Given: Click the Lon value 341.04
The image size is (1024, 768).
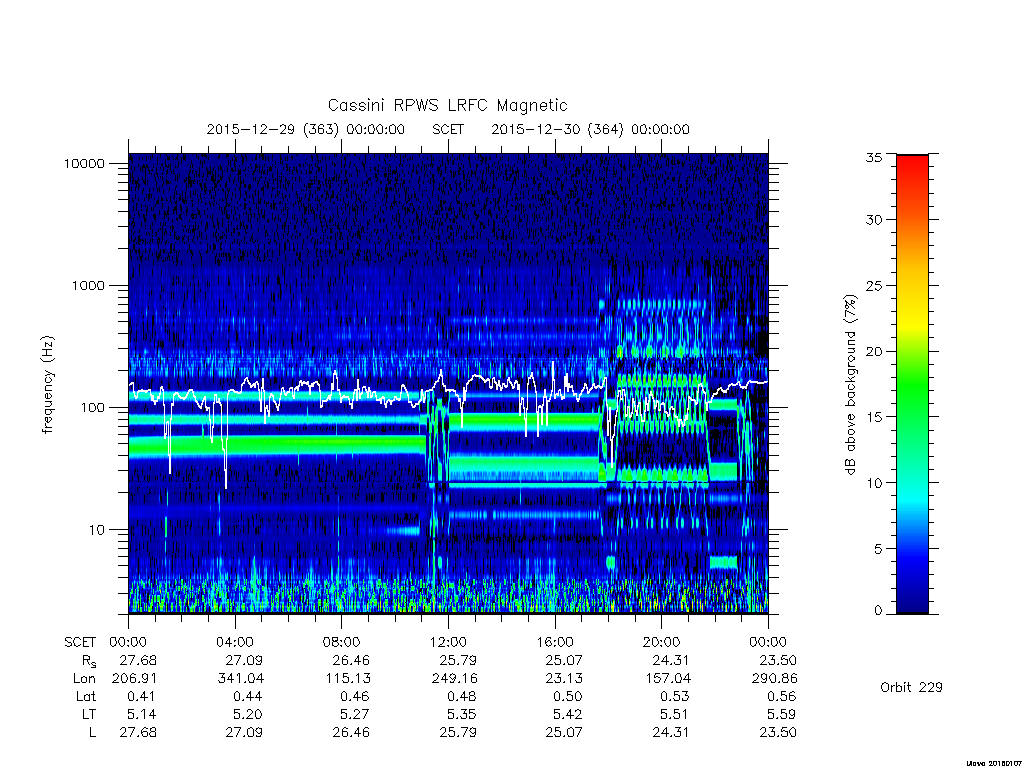Looking at the screenshot, I should 241,679.
